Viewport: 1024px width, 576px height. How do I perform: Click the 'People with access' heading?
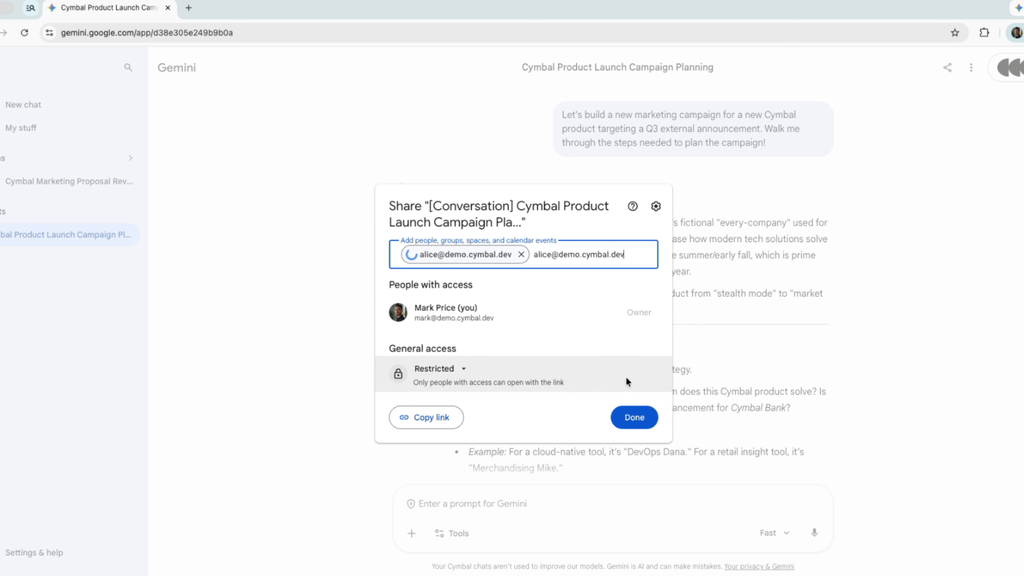click(430, 285)
